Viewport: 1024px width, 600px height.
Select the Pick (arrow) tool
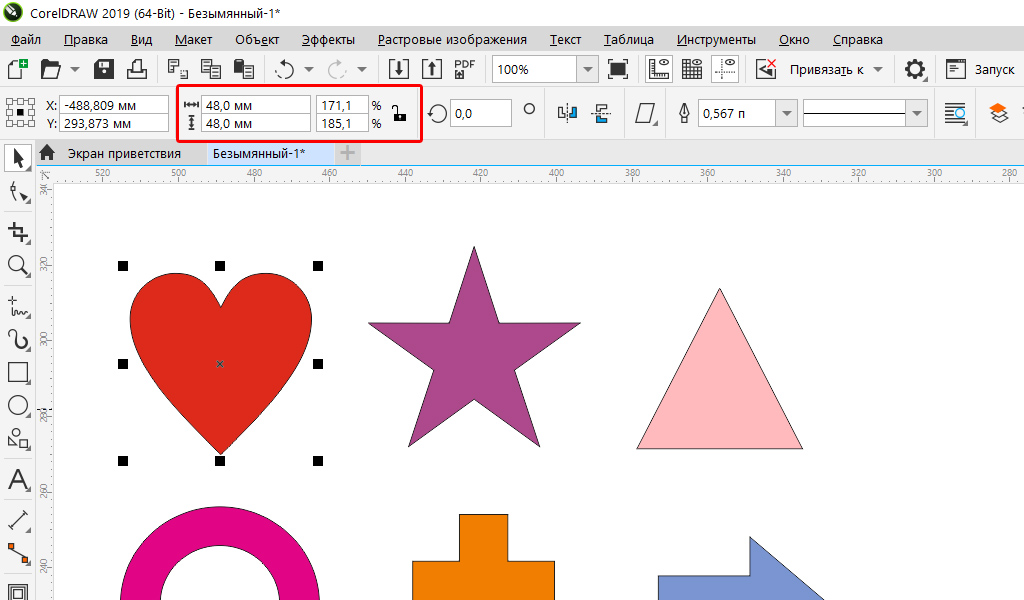click(x=18, y=157)
